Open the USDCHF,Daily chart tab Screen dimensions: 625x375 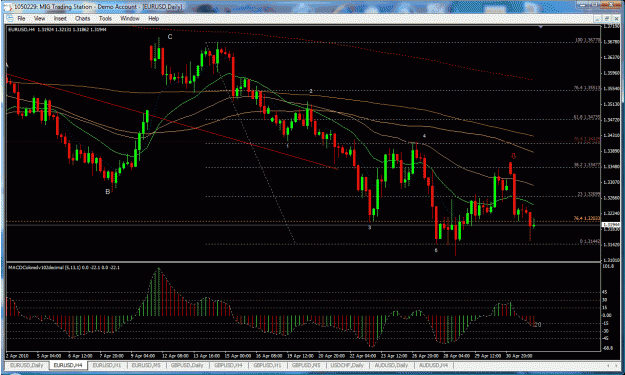coord(348,365)
